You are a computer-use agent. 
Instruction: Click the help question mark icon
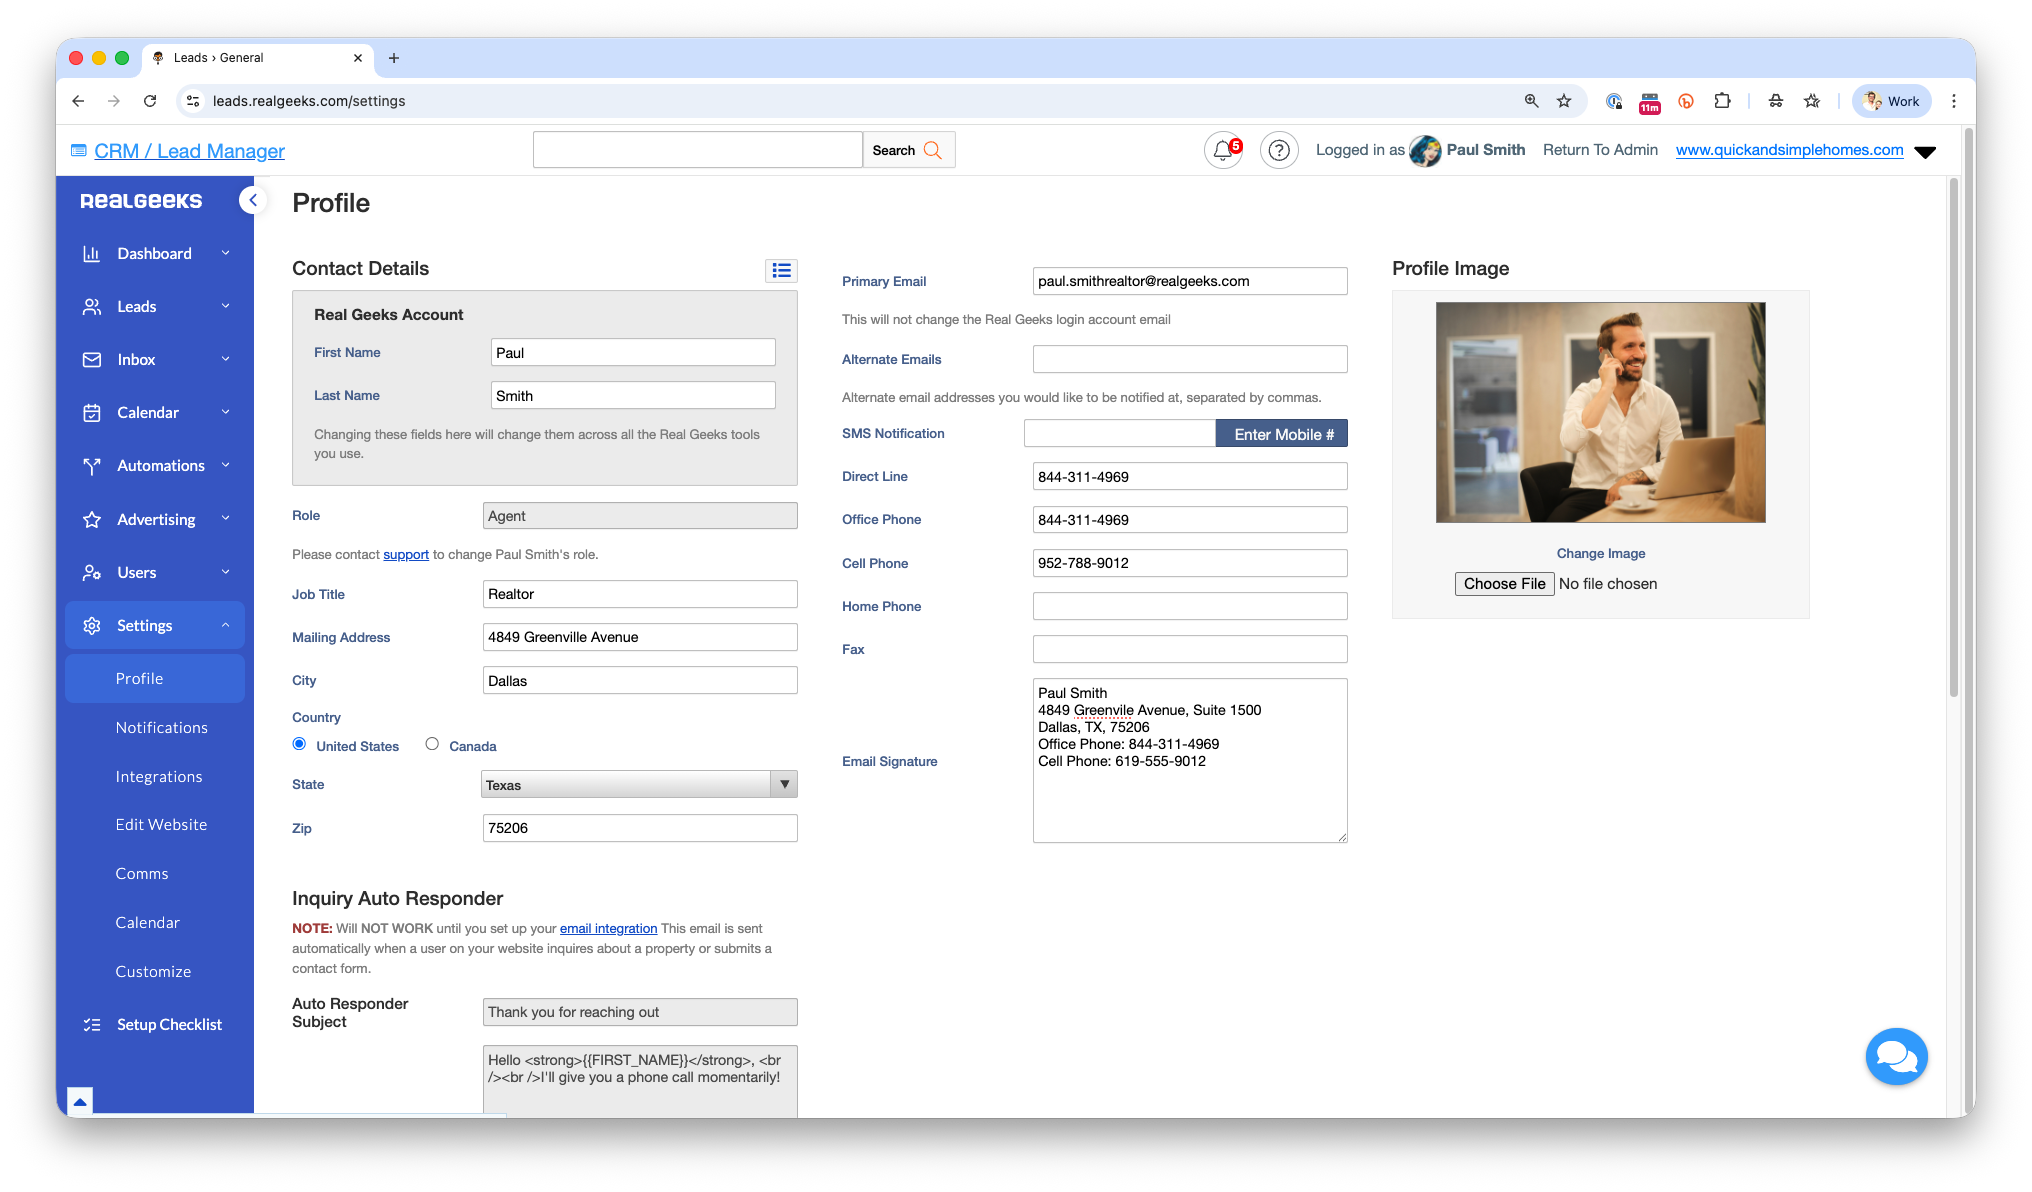[x=1278, y=150]
